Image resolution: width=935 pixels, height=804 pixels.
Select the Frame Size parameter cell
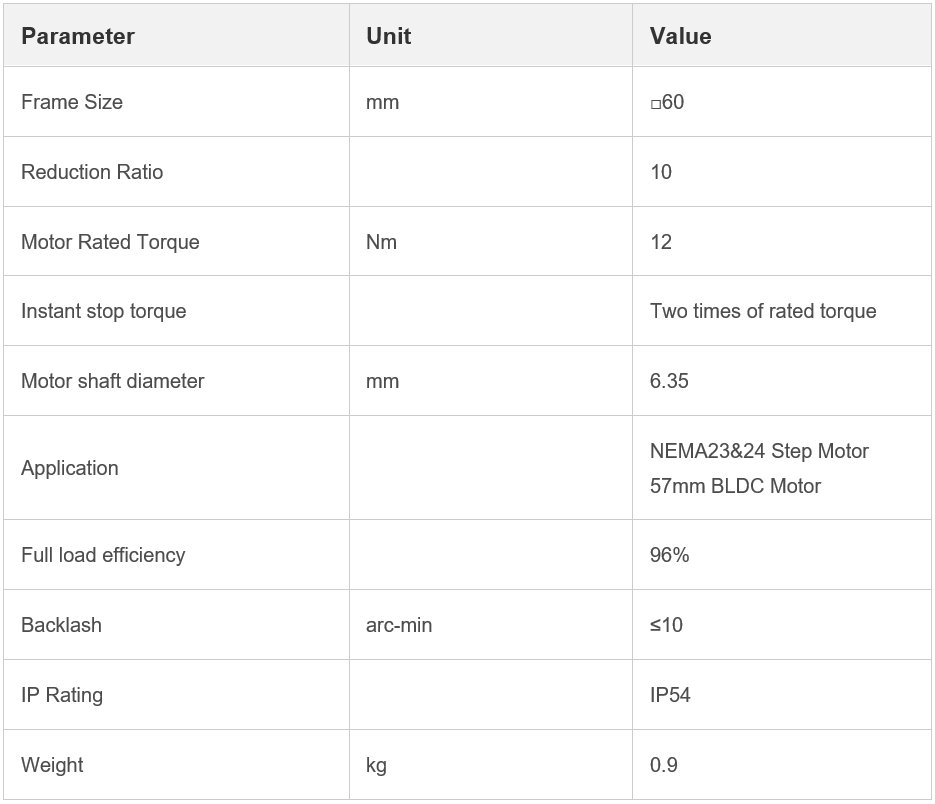[x=72, y=102]
